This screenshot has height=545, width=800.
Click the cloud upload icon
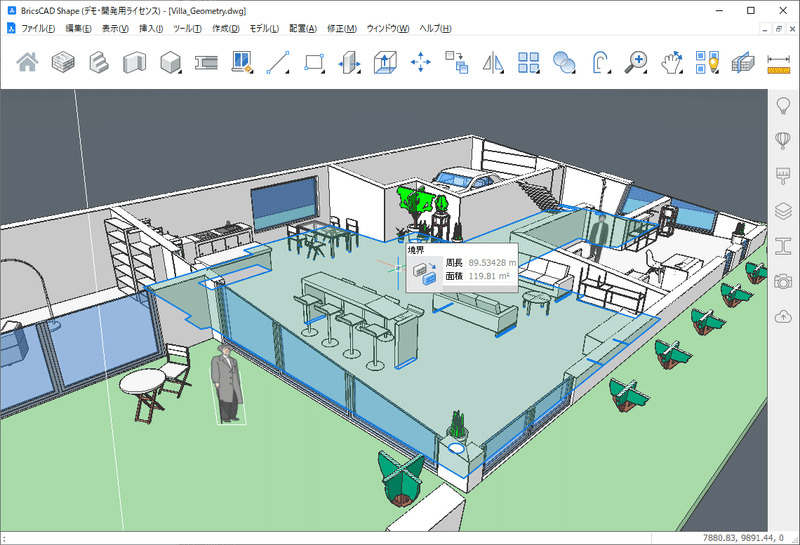(783, 317)
